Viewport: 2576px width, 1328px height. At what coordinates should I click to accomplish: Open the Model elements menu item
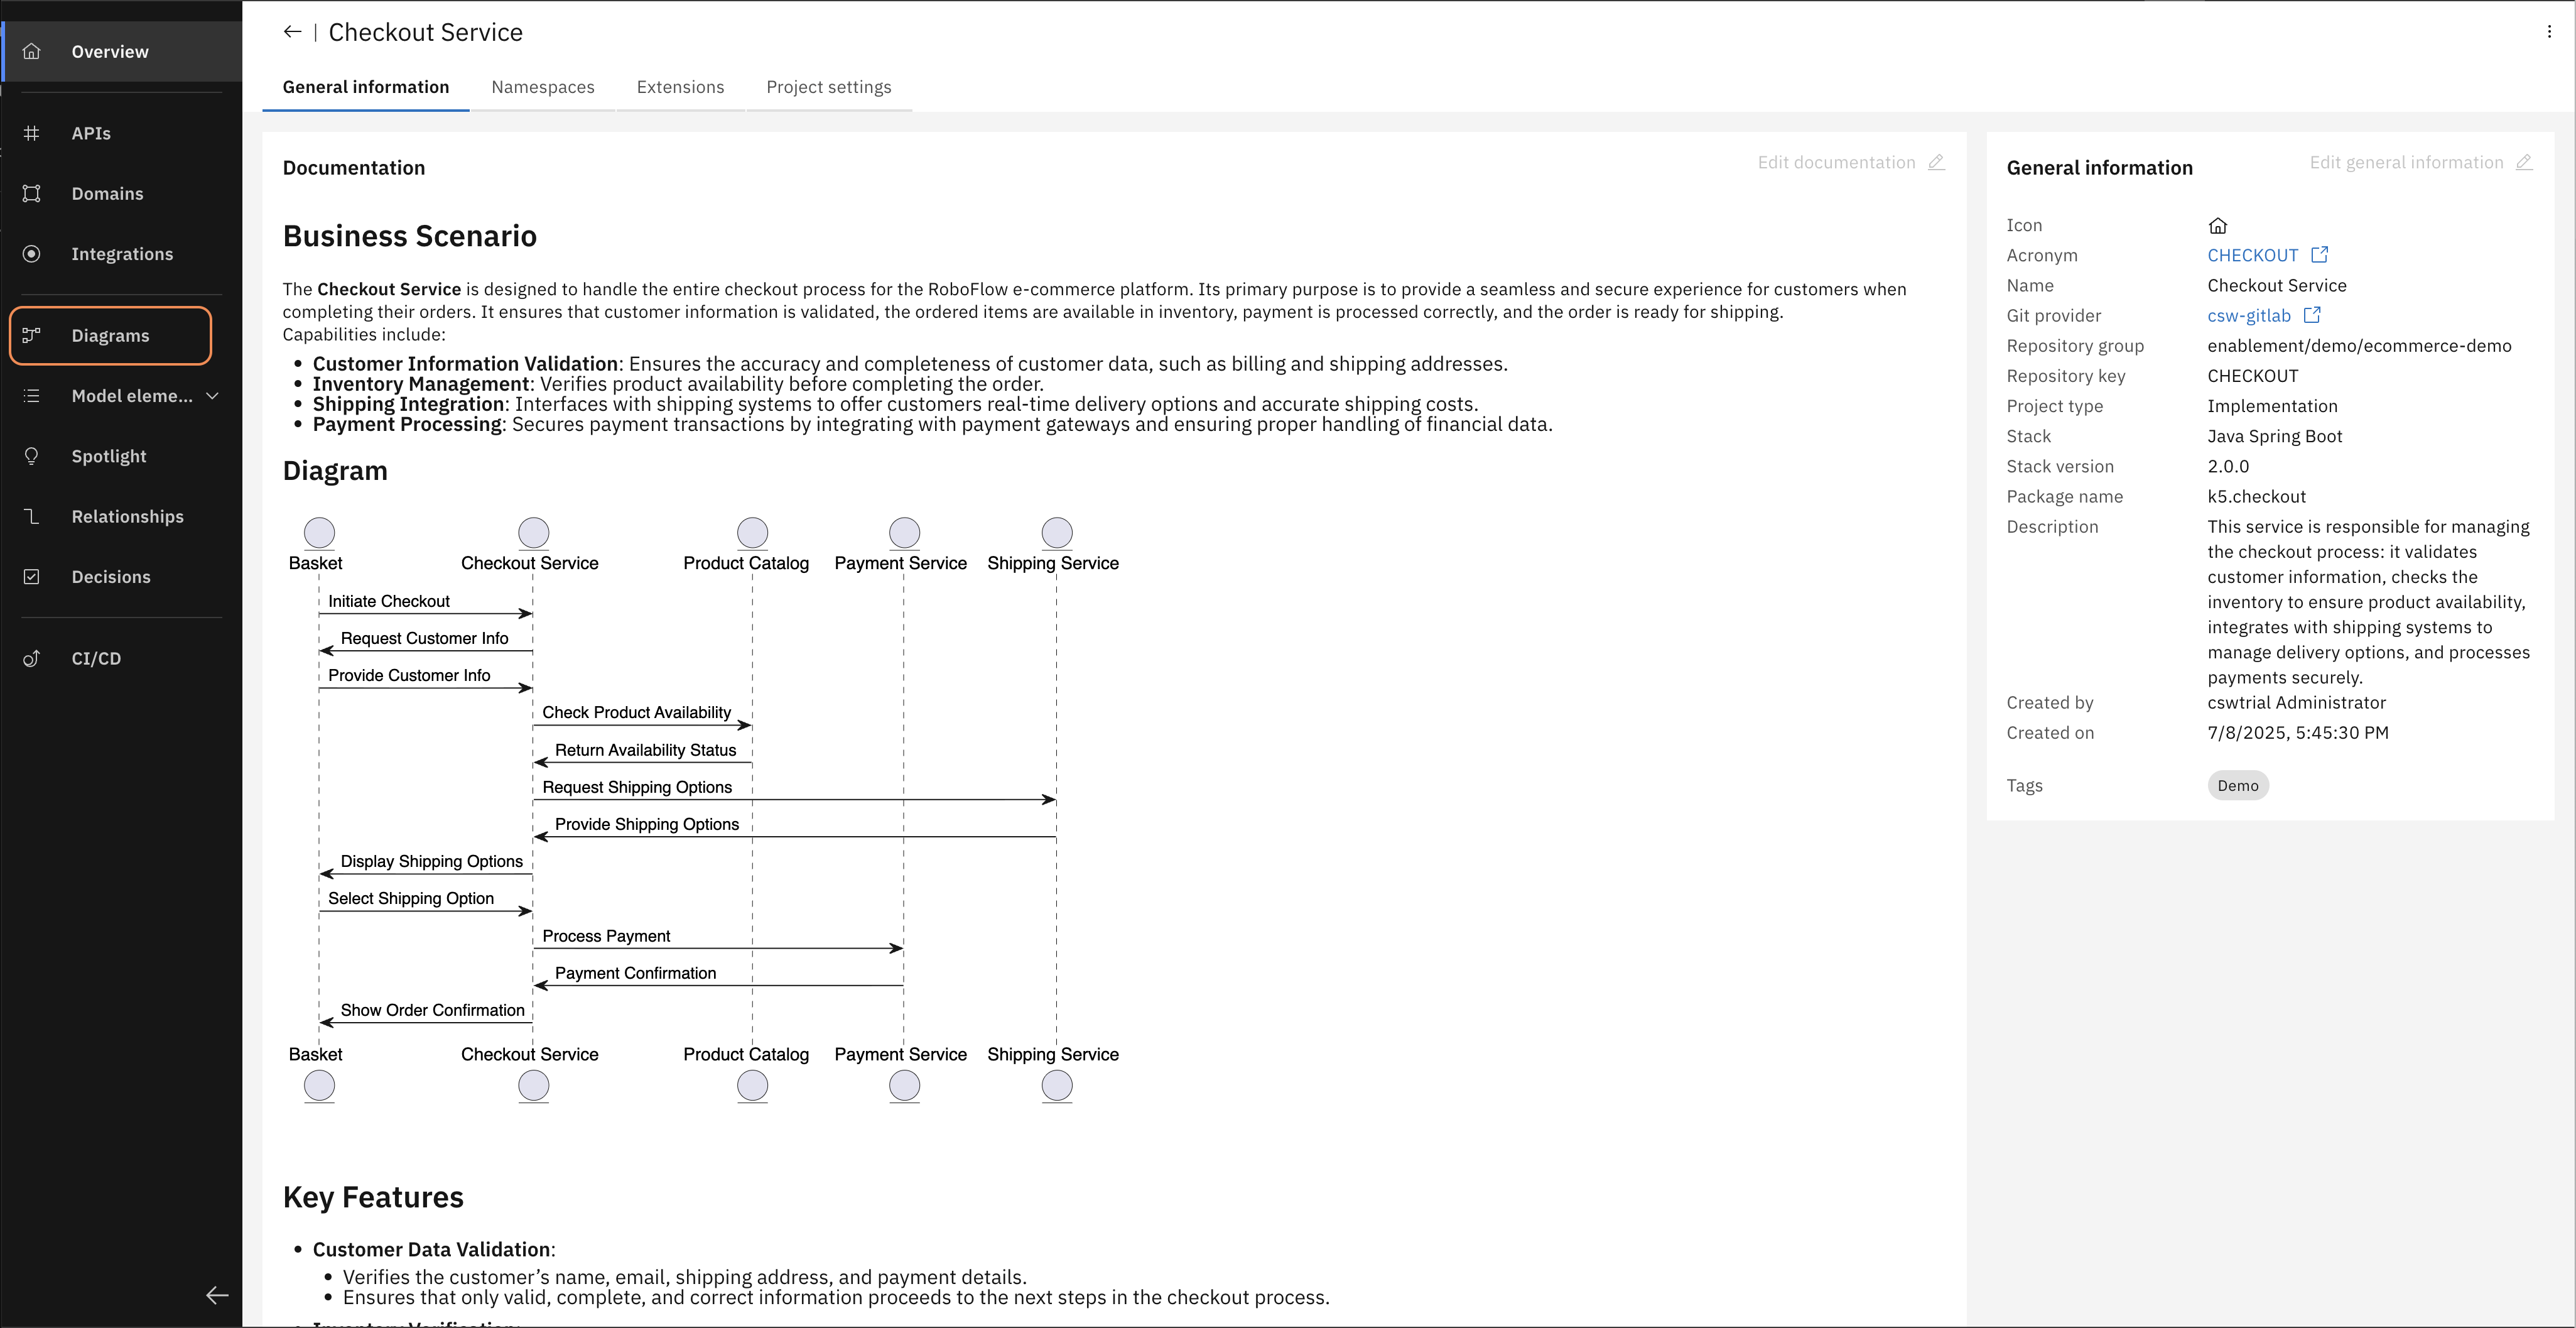131,396
